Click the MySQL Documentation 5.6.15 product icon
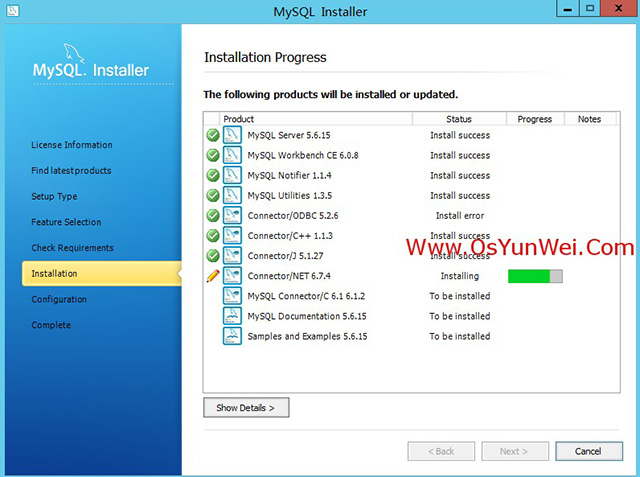 click(232, 316)
